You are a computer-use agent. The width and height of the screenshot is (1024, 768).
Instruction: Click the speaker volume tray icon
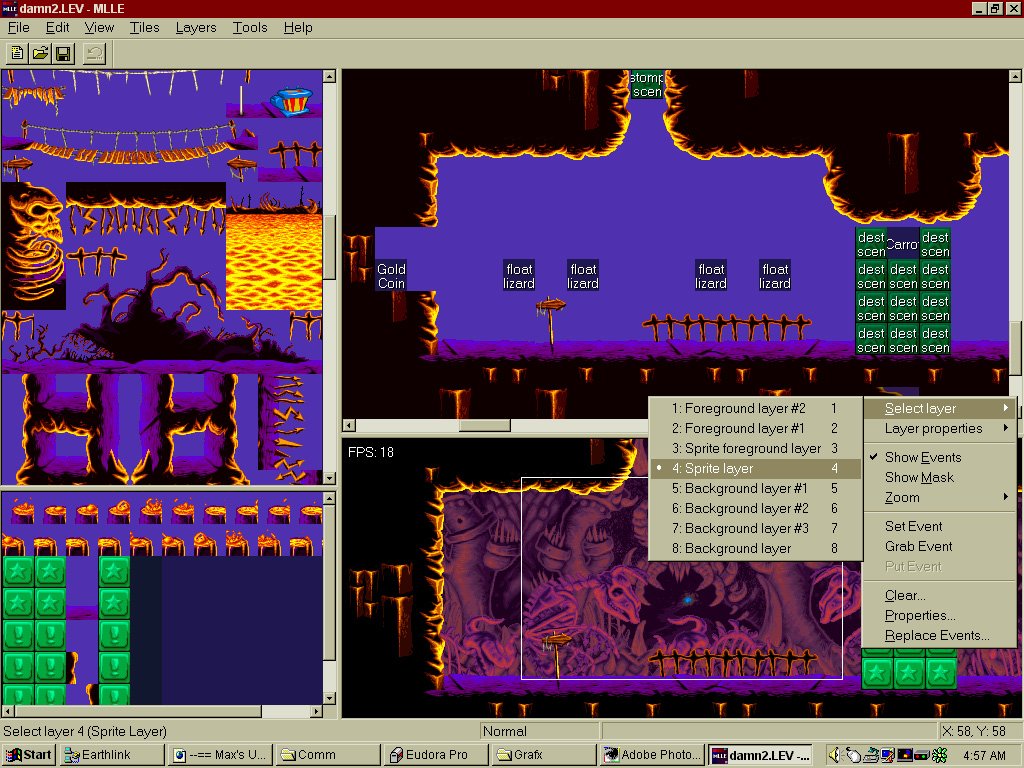click(x=835, y=755)
